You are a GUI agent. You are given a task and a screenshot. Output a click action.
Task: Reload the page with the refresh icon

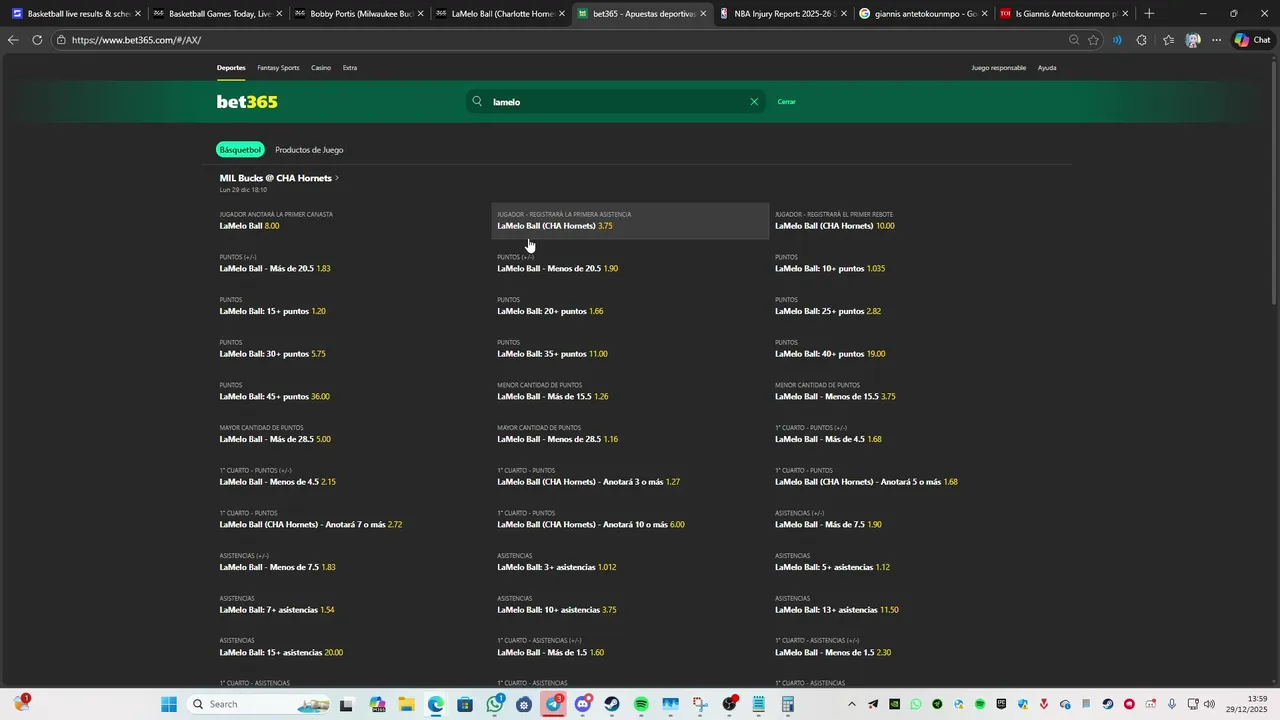(37, 40)
